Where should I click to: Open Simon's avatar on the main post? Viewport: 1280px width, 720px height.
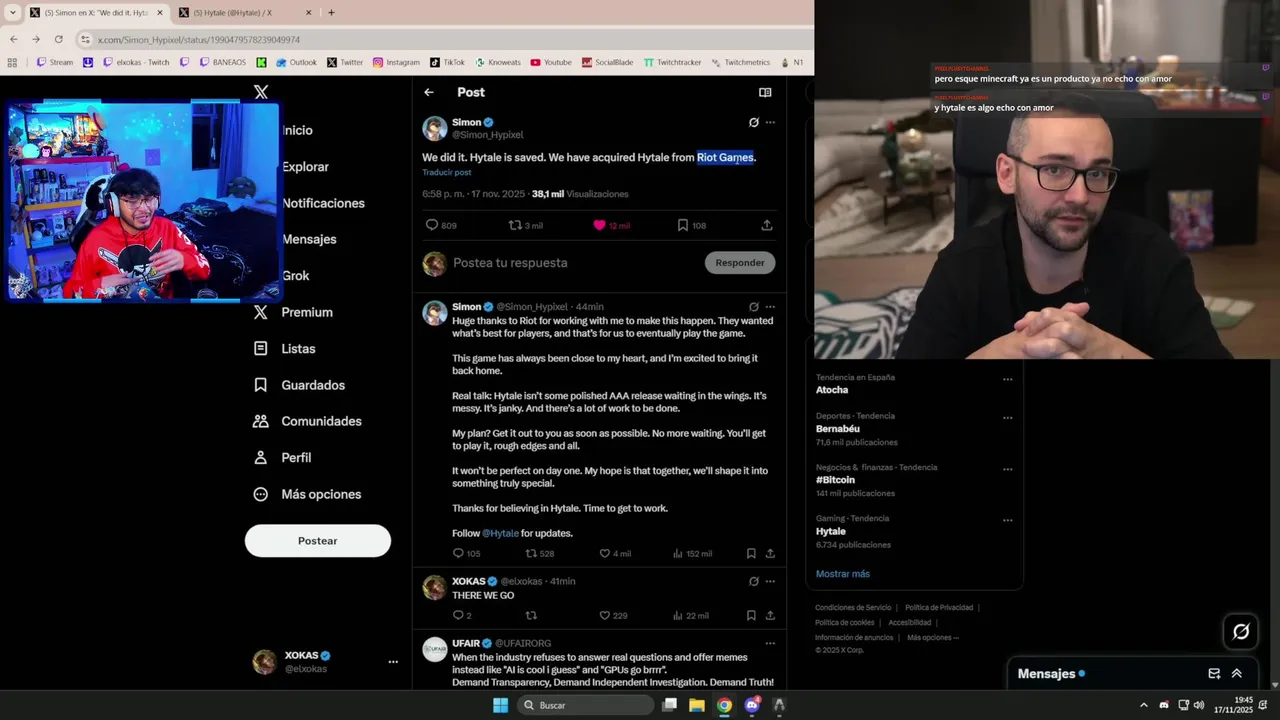[435, 128]
